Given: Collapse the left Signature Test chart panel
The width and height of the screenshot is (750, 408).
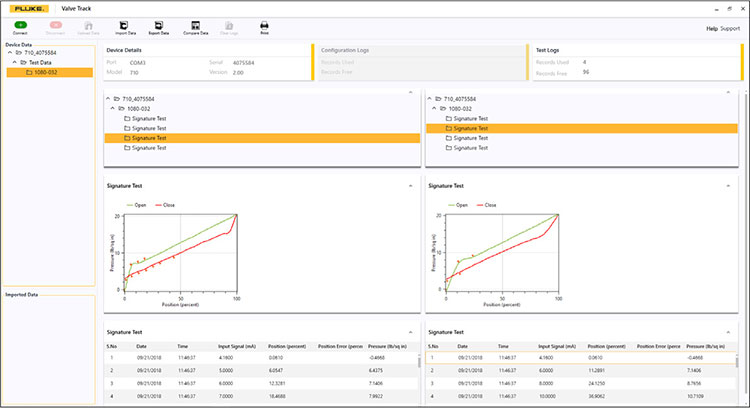Looking at the screenshot, I should [410, 186].
